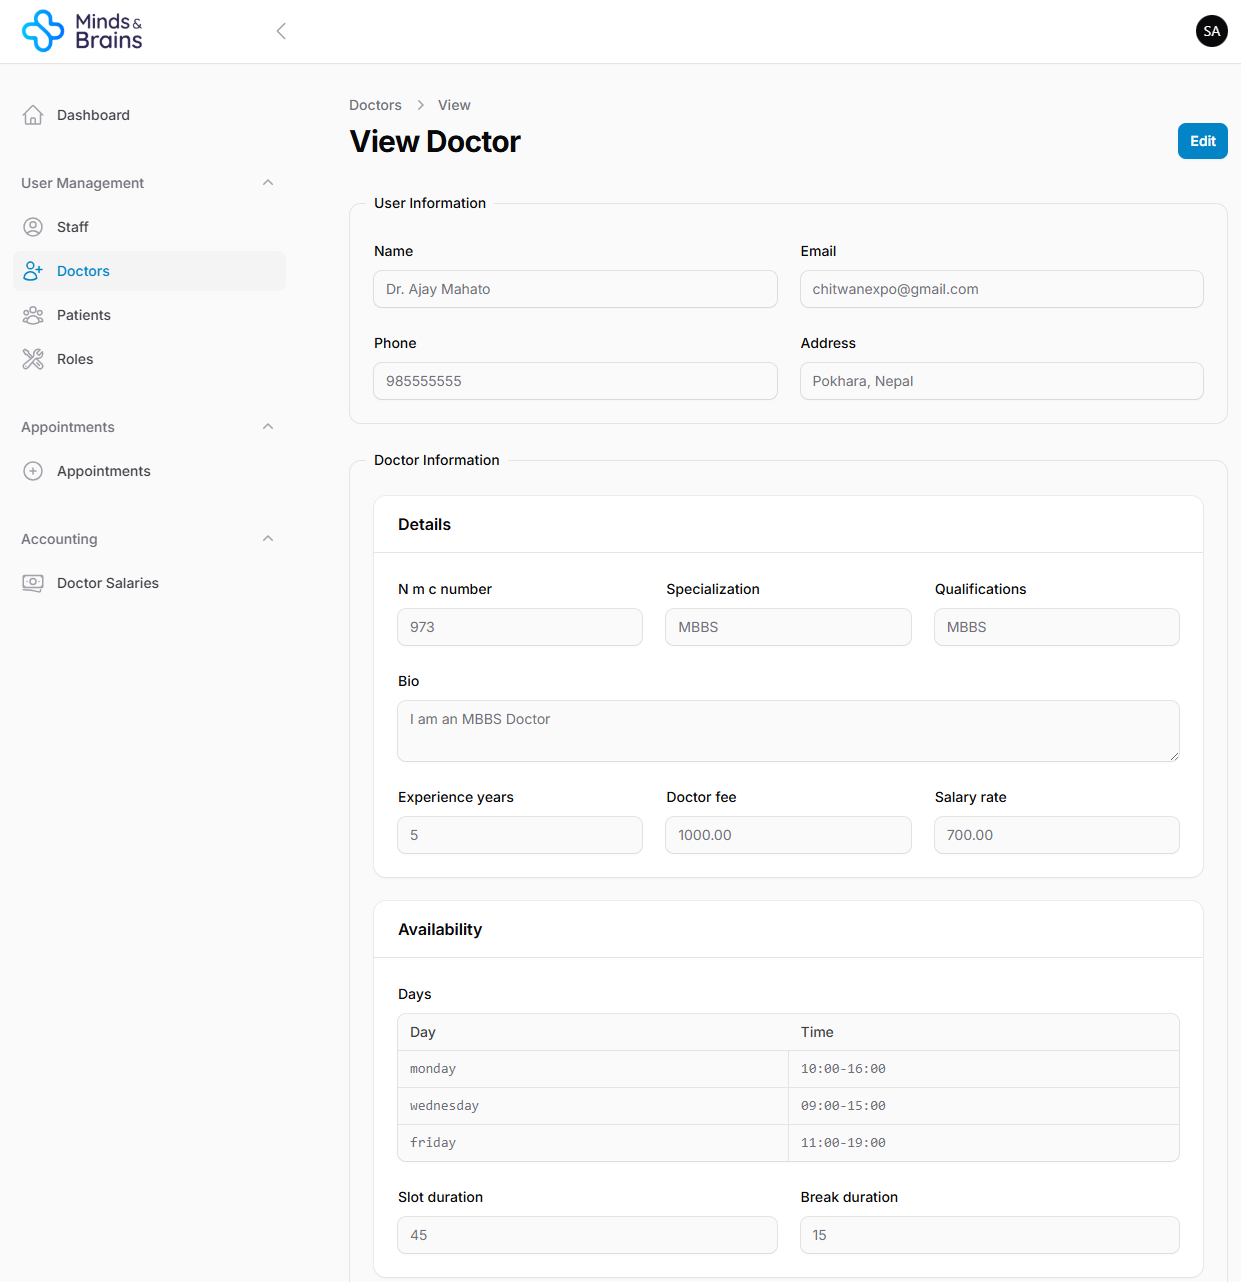The height and width of the screenshot is (1282, 1241).
Task: Click the Email field with chitwanexpo@gmail.com
Action: 1001,289
